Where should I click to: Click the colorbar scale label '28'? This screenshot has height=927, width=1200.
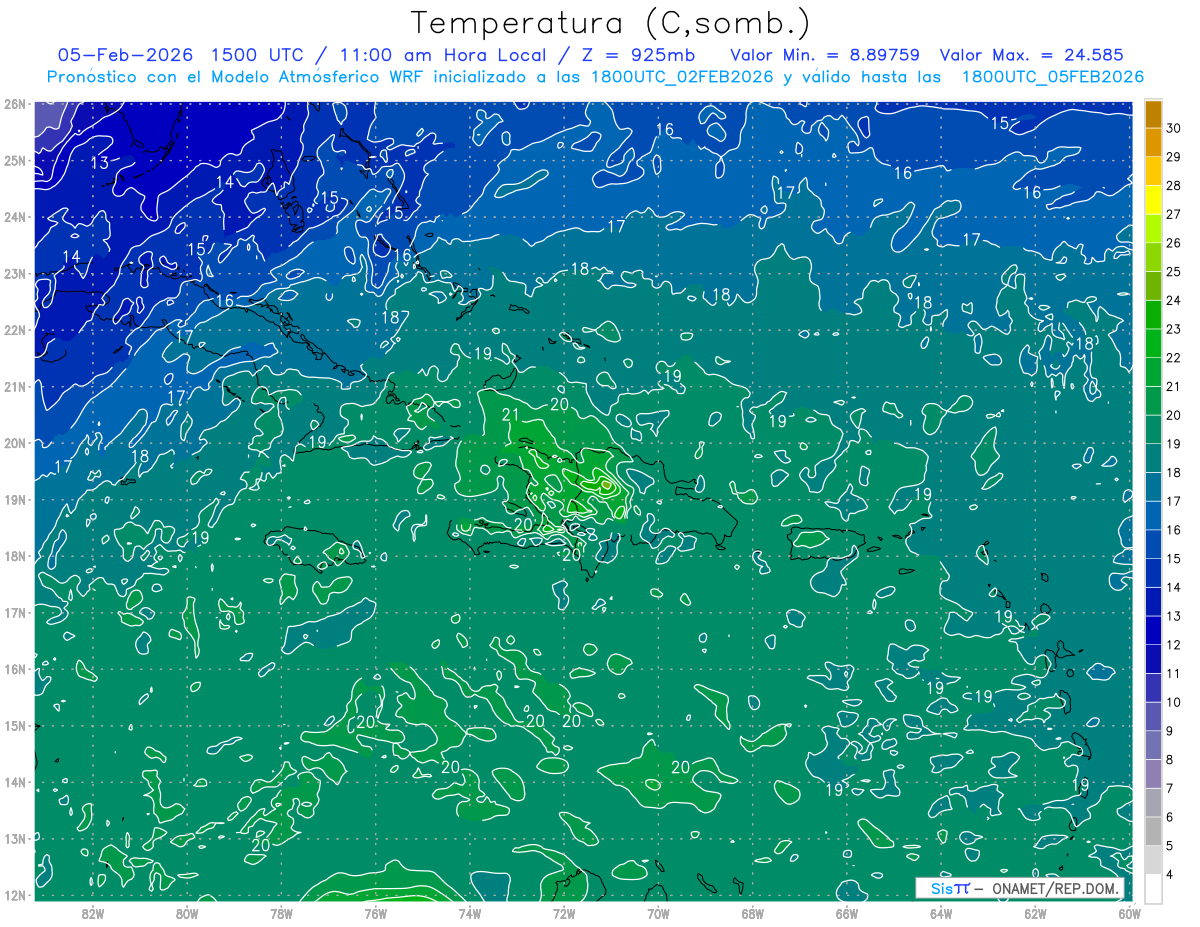pos(1174,186)
